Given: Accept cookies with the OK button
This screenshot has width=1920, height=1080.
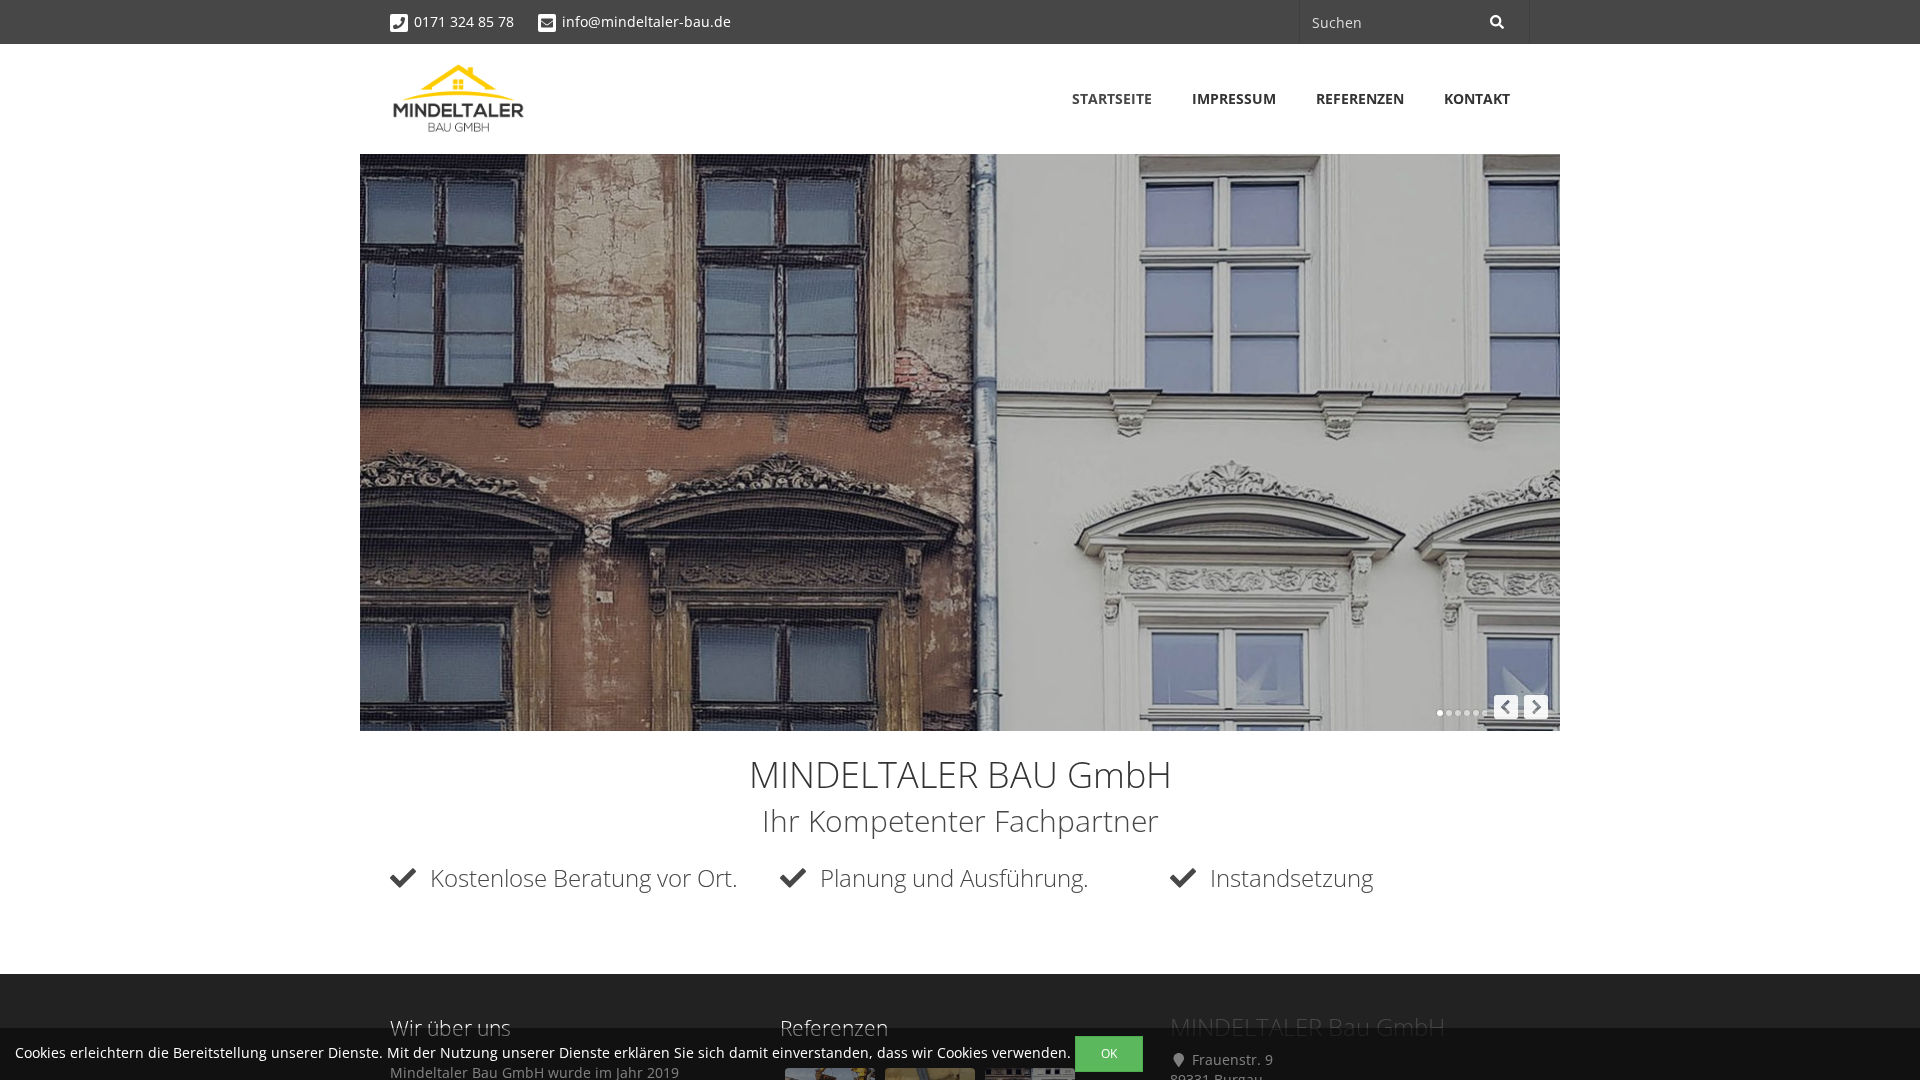Looking at the screenshot, I should pos(1109,1054).
